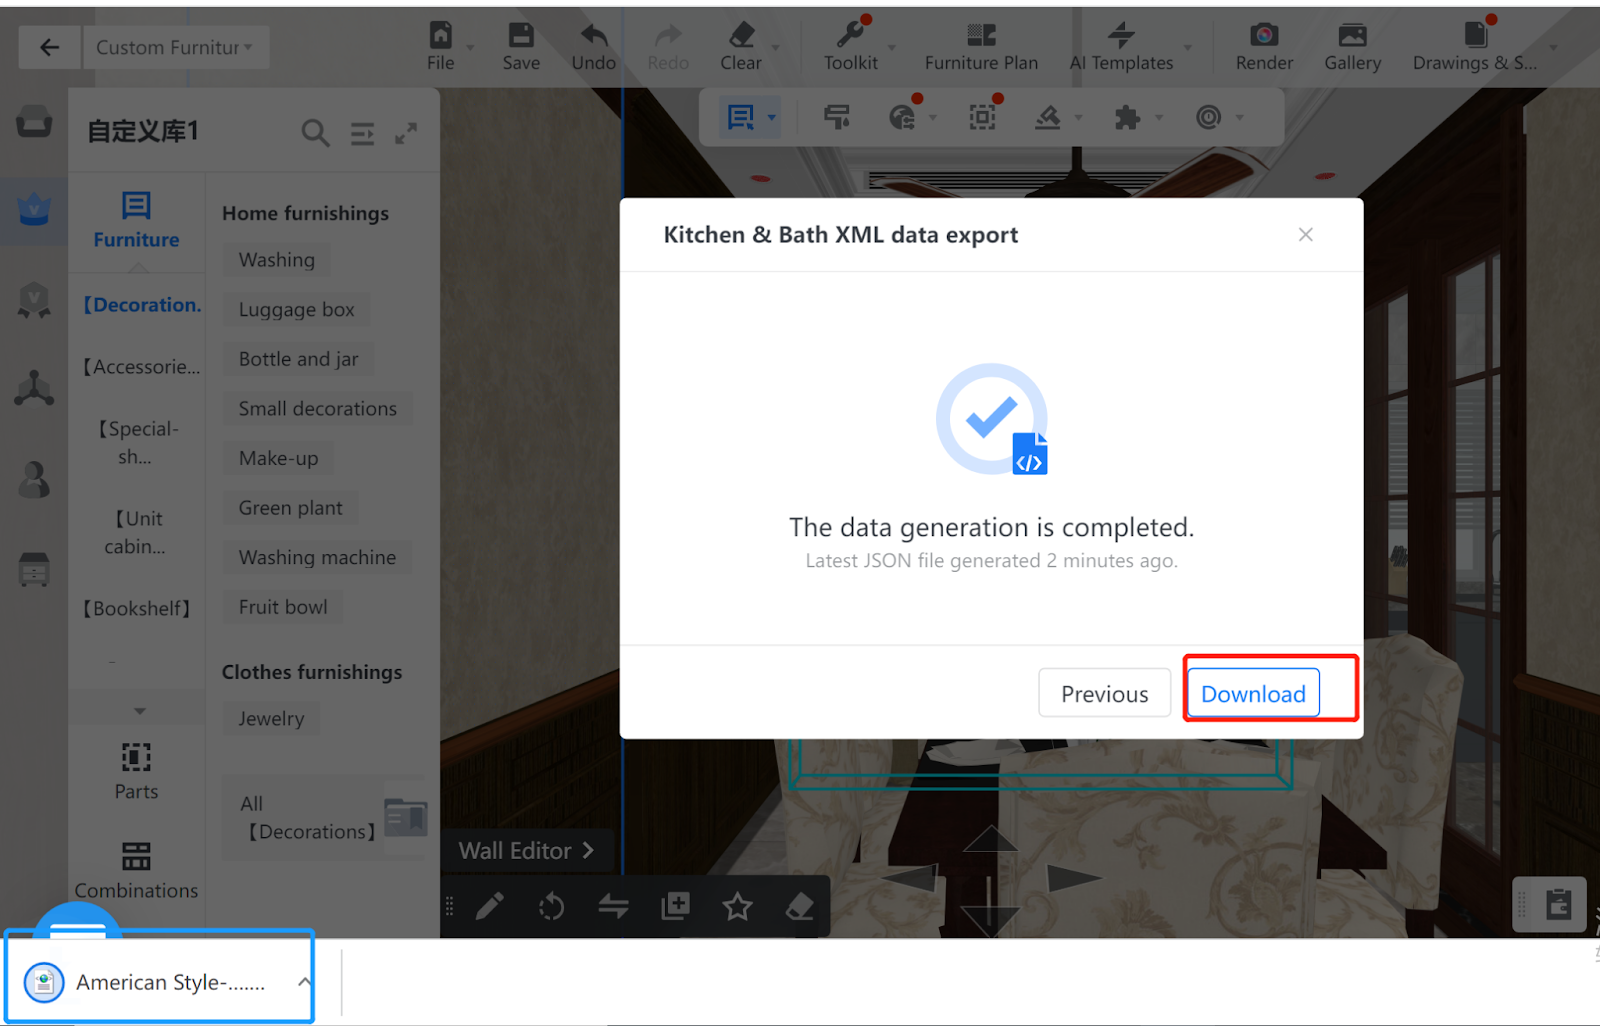Expand more categories with the down arrow
Screen dimensions: 1600x1026
(x=139, y=711)
